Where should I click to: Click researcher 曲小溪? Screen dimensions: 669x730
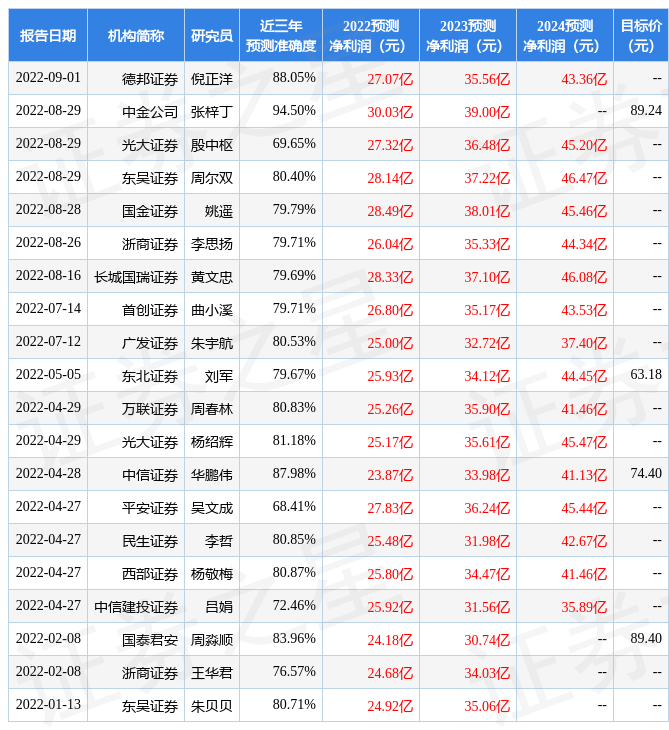tap(212, 310)
